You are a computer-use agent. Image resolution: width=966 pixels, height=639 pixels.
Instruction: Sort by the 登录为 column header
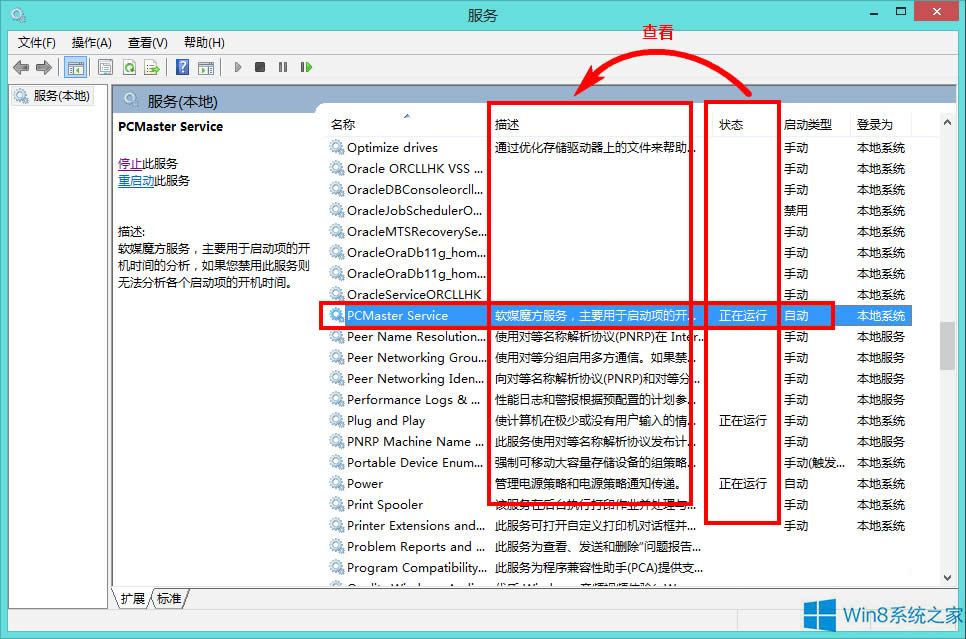874,124
